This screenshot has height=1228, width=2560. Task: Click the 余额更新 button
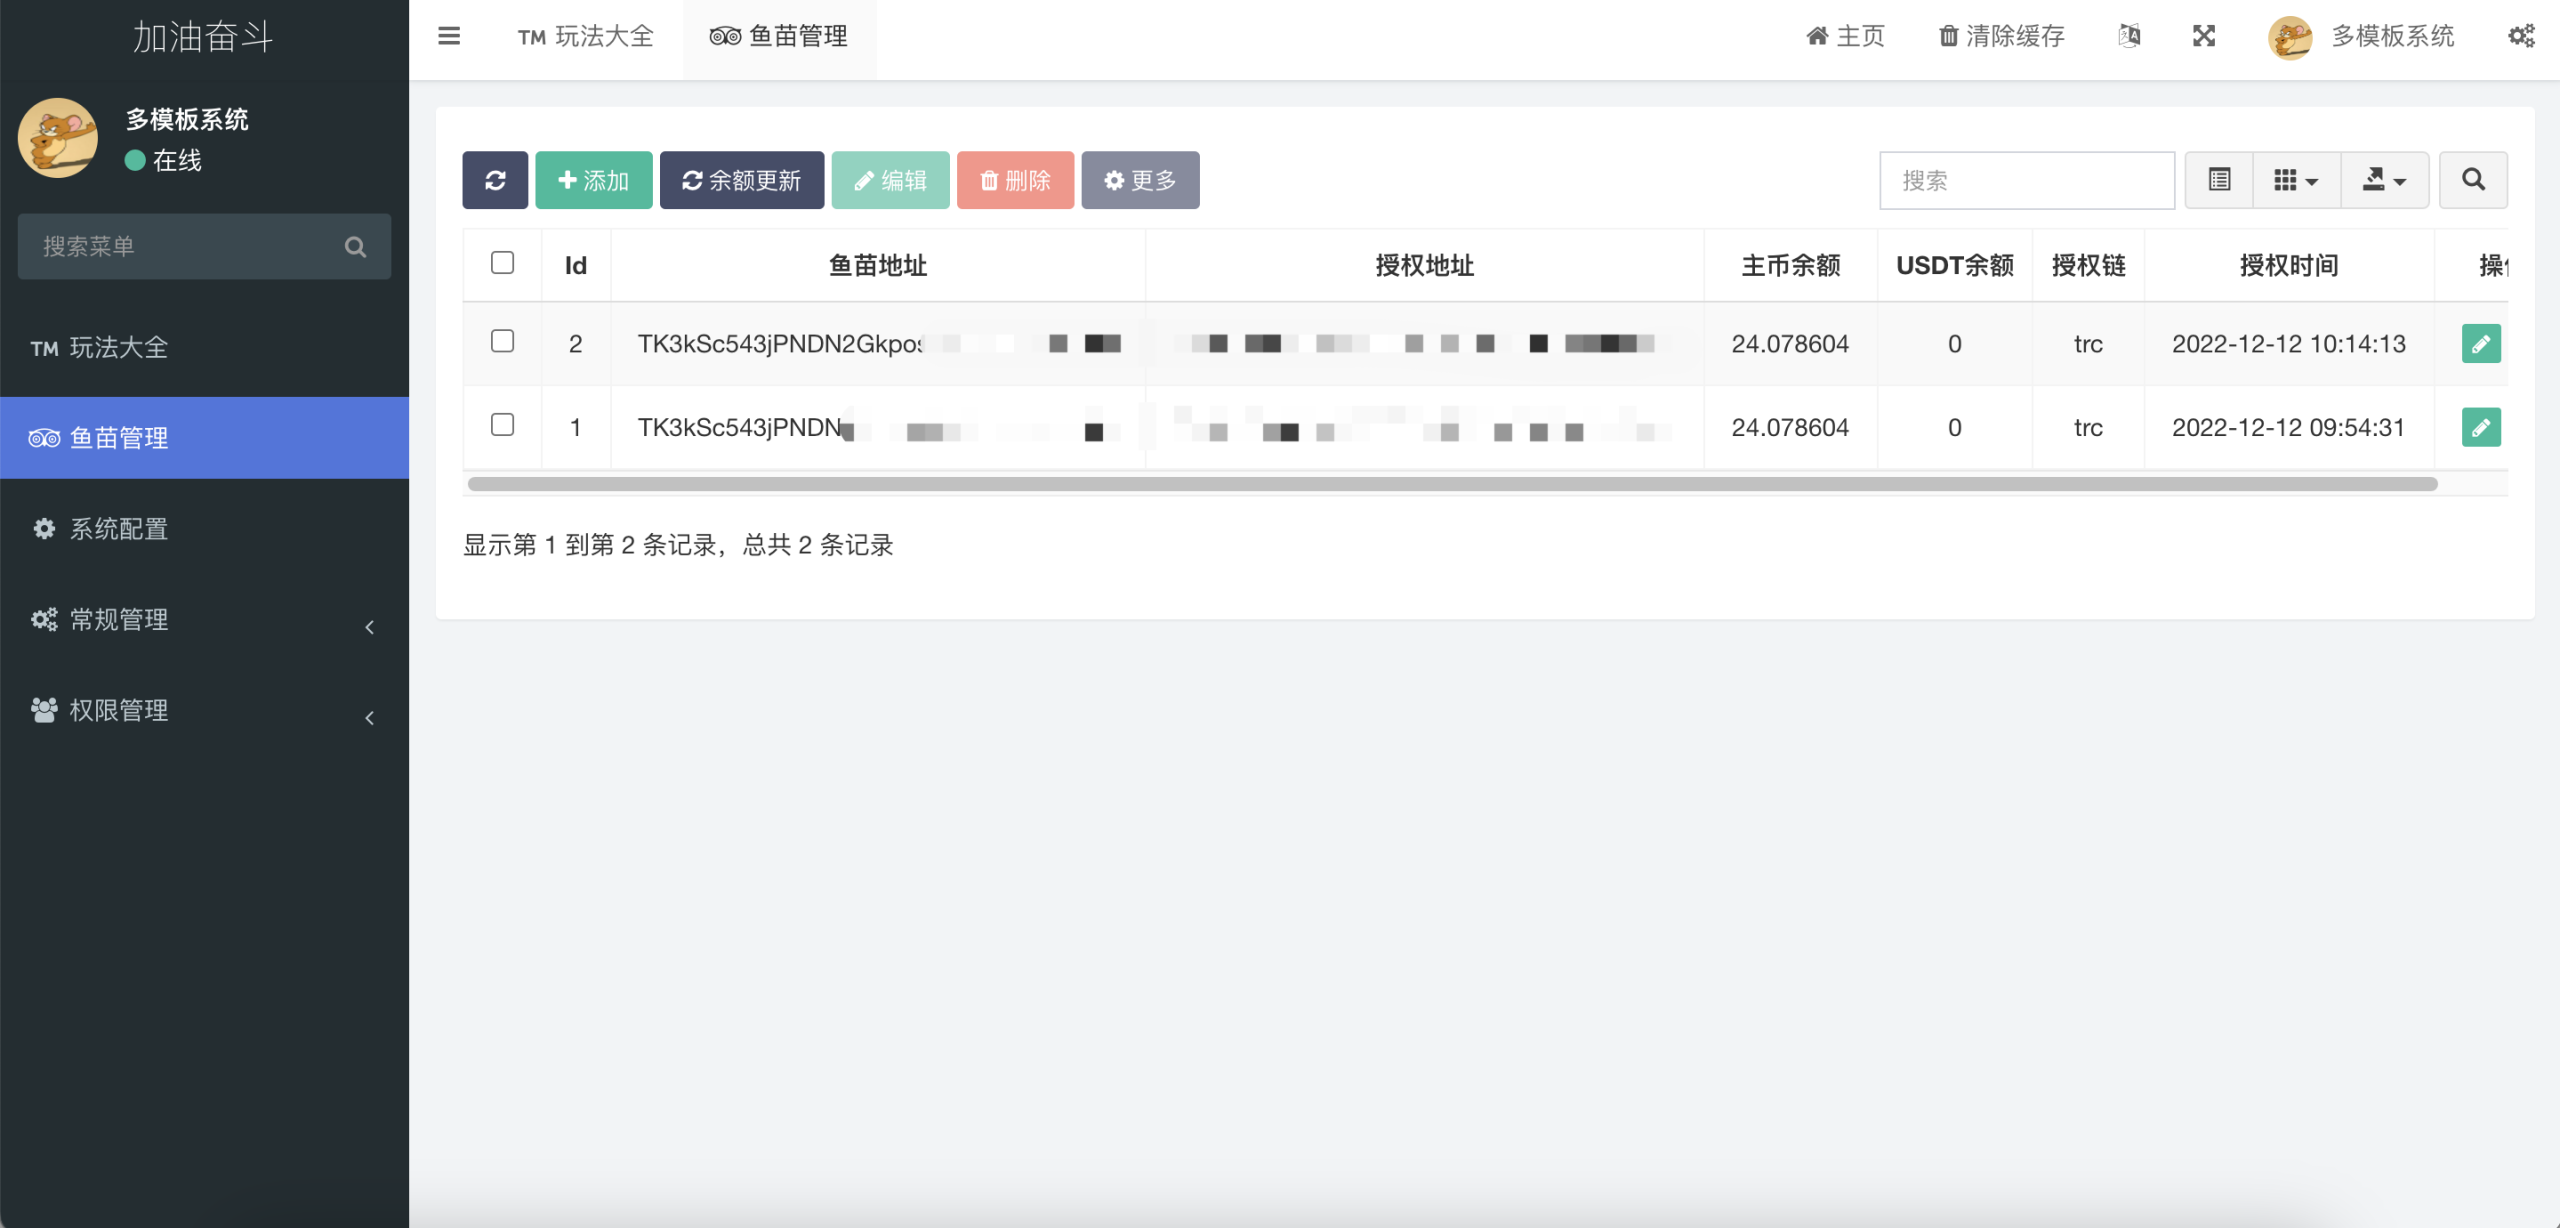[x=742, y=180]
